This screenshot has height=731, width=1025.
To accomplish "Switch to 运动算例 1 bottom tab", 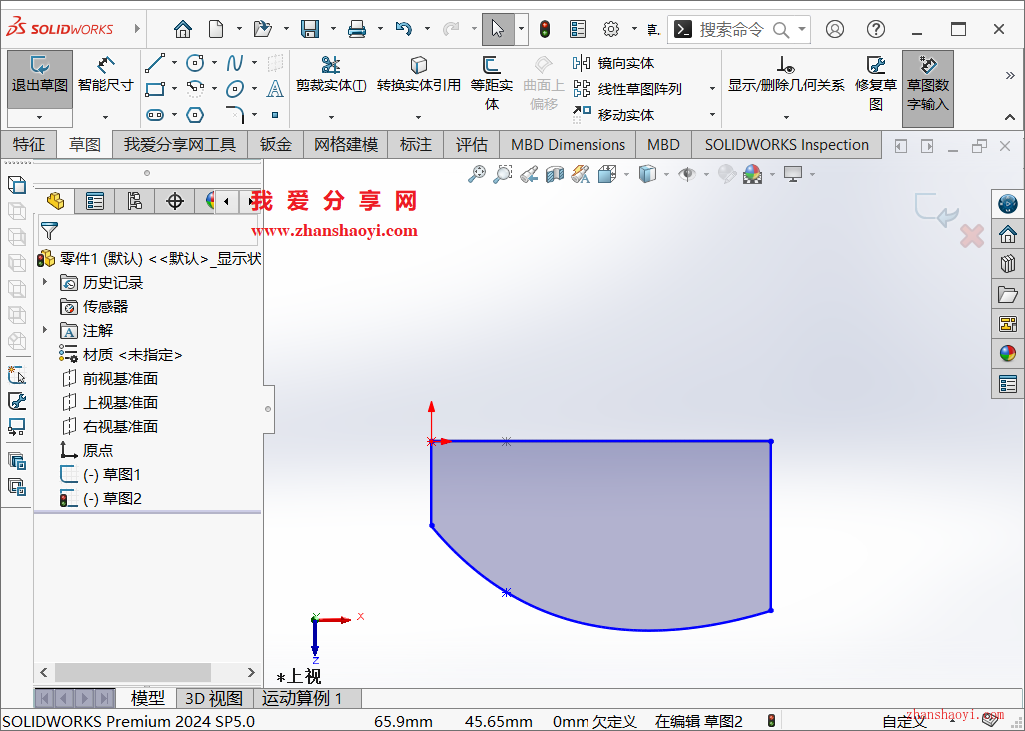I will point(302,698).
